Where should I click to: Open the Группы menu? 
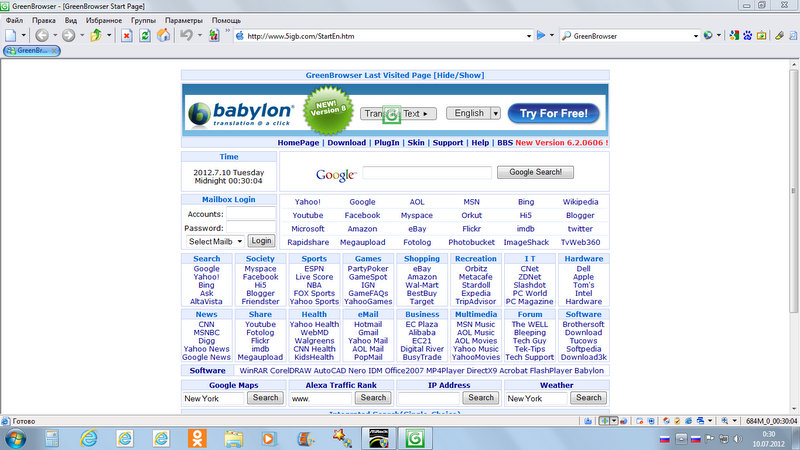[x=143, y=20]
